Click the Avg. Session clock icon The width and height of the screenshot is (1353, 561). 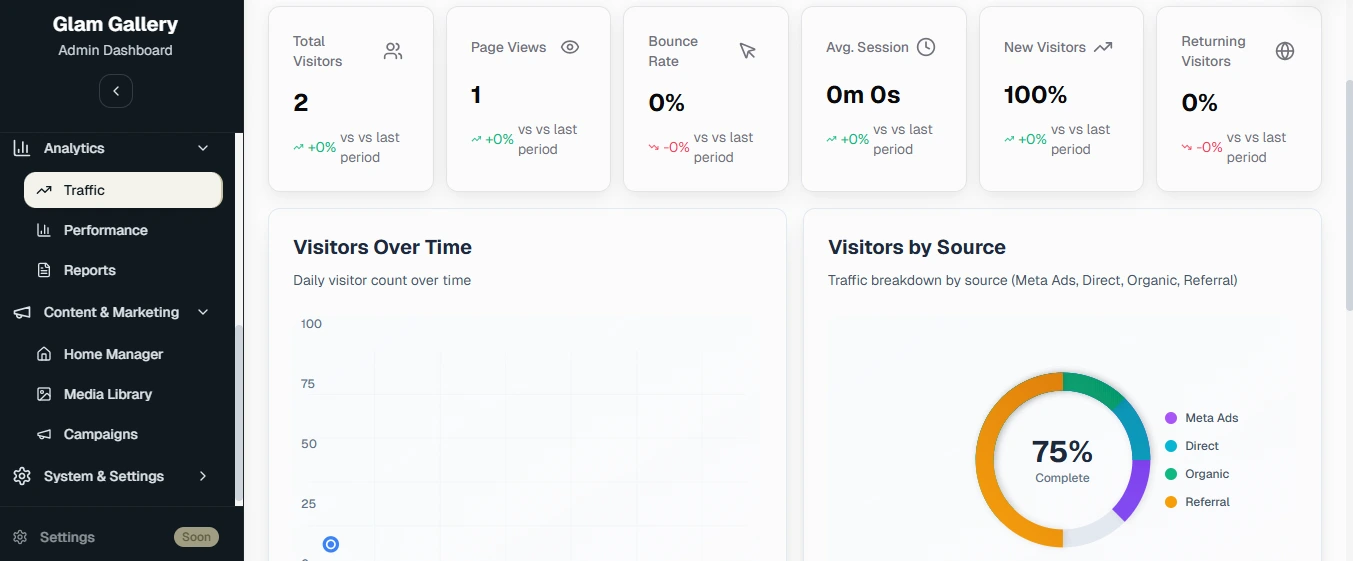[926, 47]
